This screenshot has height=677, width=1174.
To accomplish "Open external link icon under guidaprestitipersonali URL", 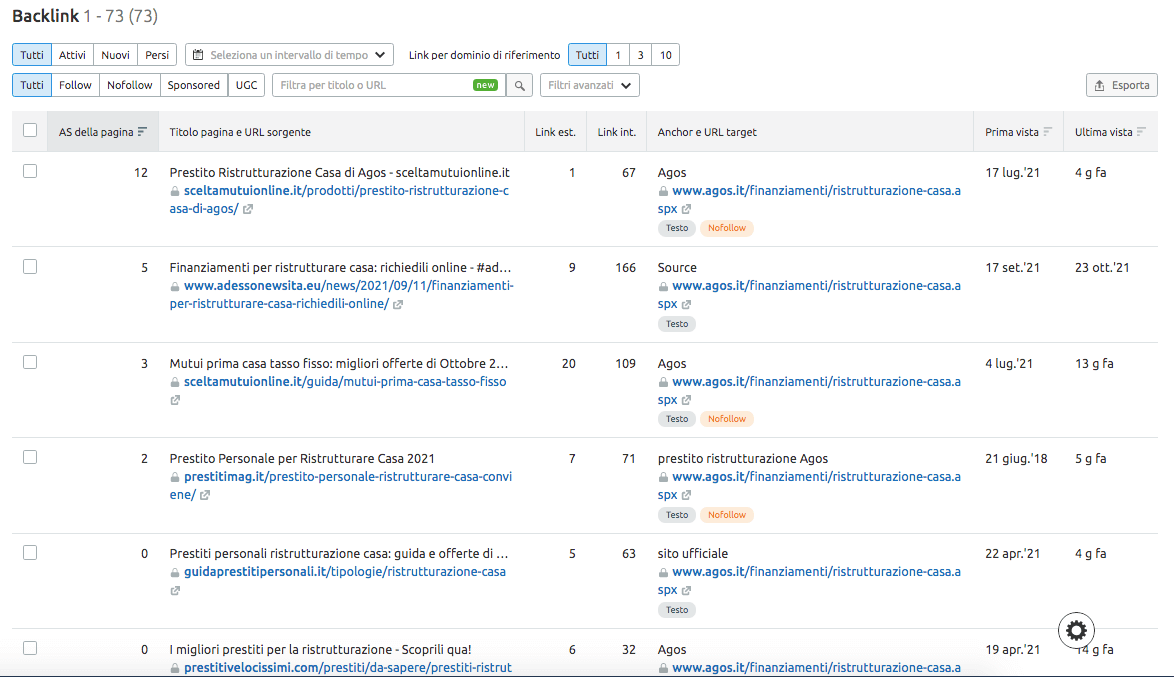I will [x=175, y=591].
